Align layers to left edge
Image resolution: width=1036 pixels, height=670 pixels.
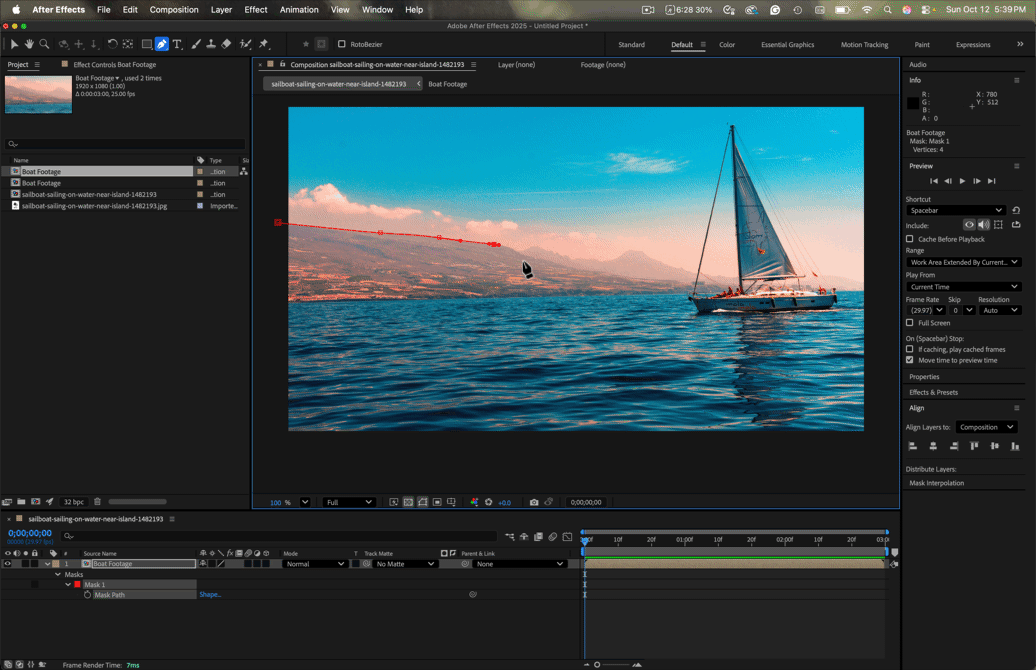[912, 446]
